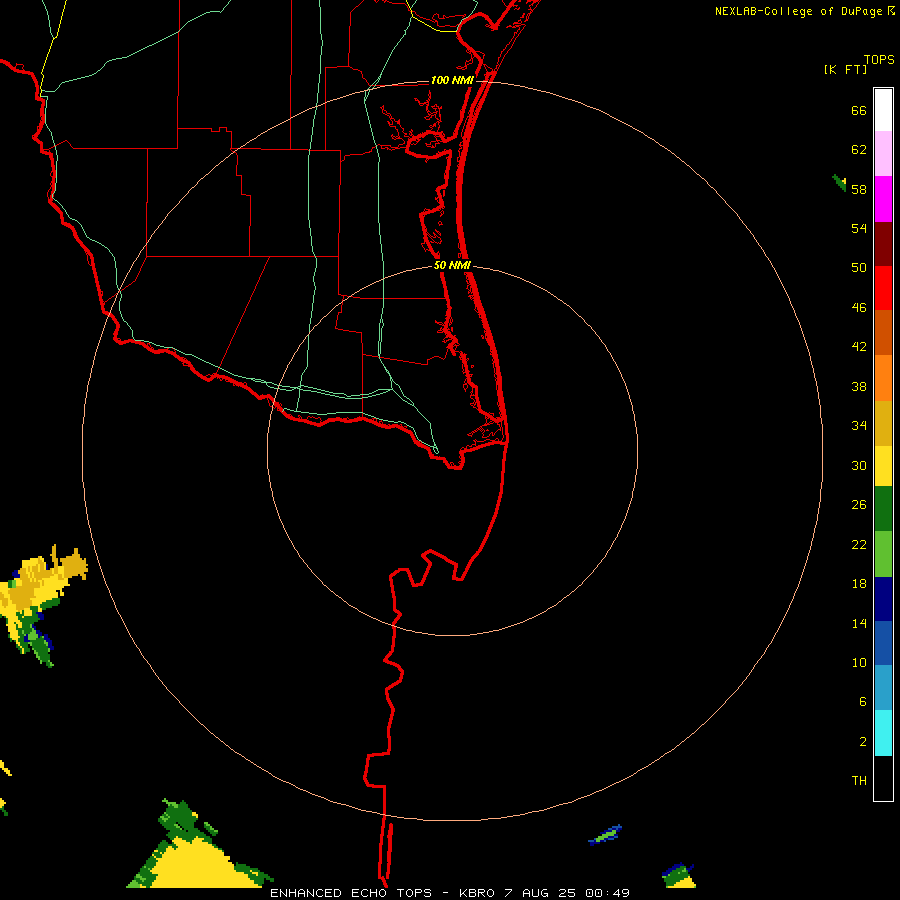Click the 6 legend value
Image resolution: width=900 pixels, height=900 pixels.
coord(863,702)
